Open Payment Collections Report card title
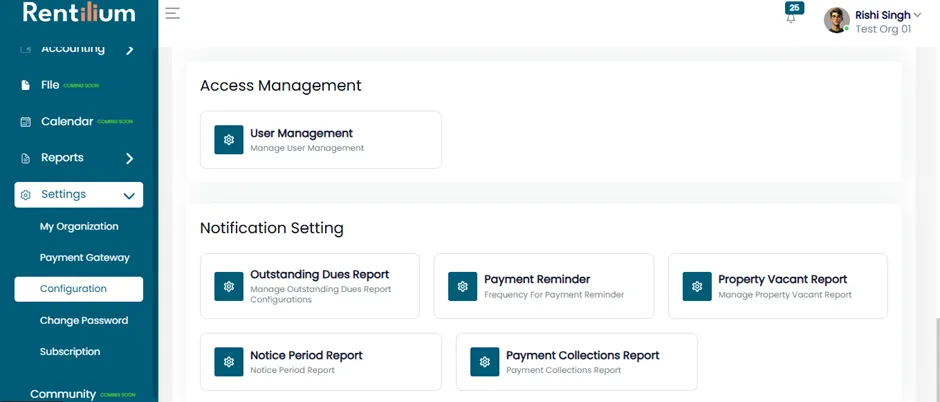 click(583, 355)
